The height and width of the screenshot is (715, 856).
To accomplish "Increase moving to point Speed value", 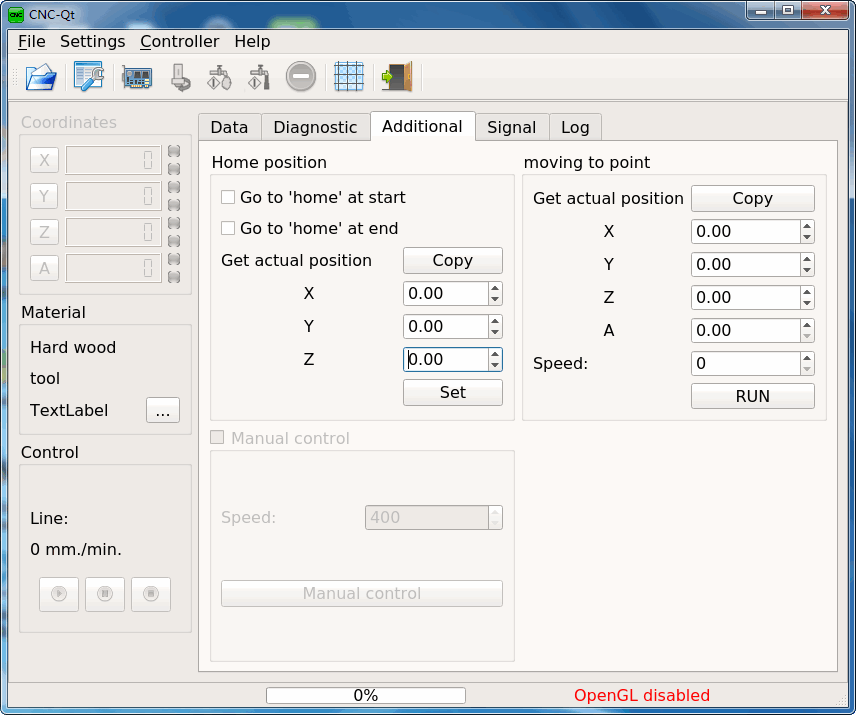I will [807, 358].
